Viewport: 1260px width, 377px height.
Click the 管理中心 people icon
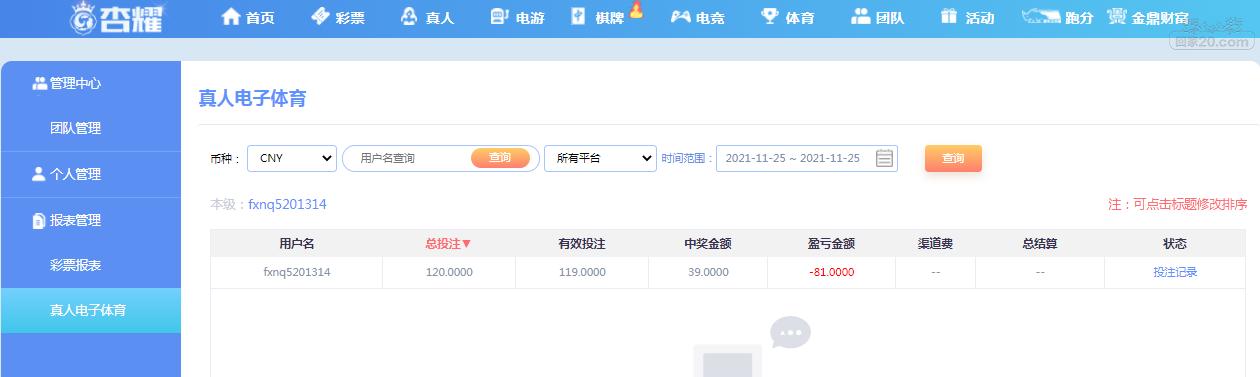(40, 83)
